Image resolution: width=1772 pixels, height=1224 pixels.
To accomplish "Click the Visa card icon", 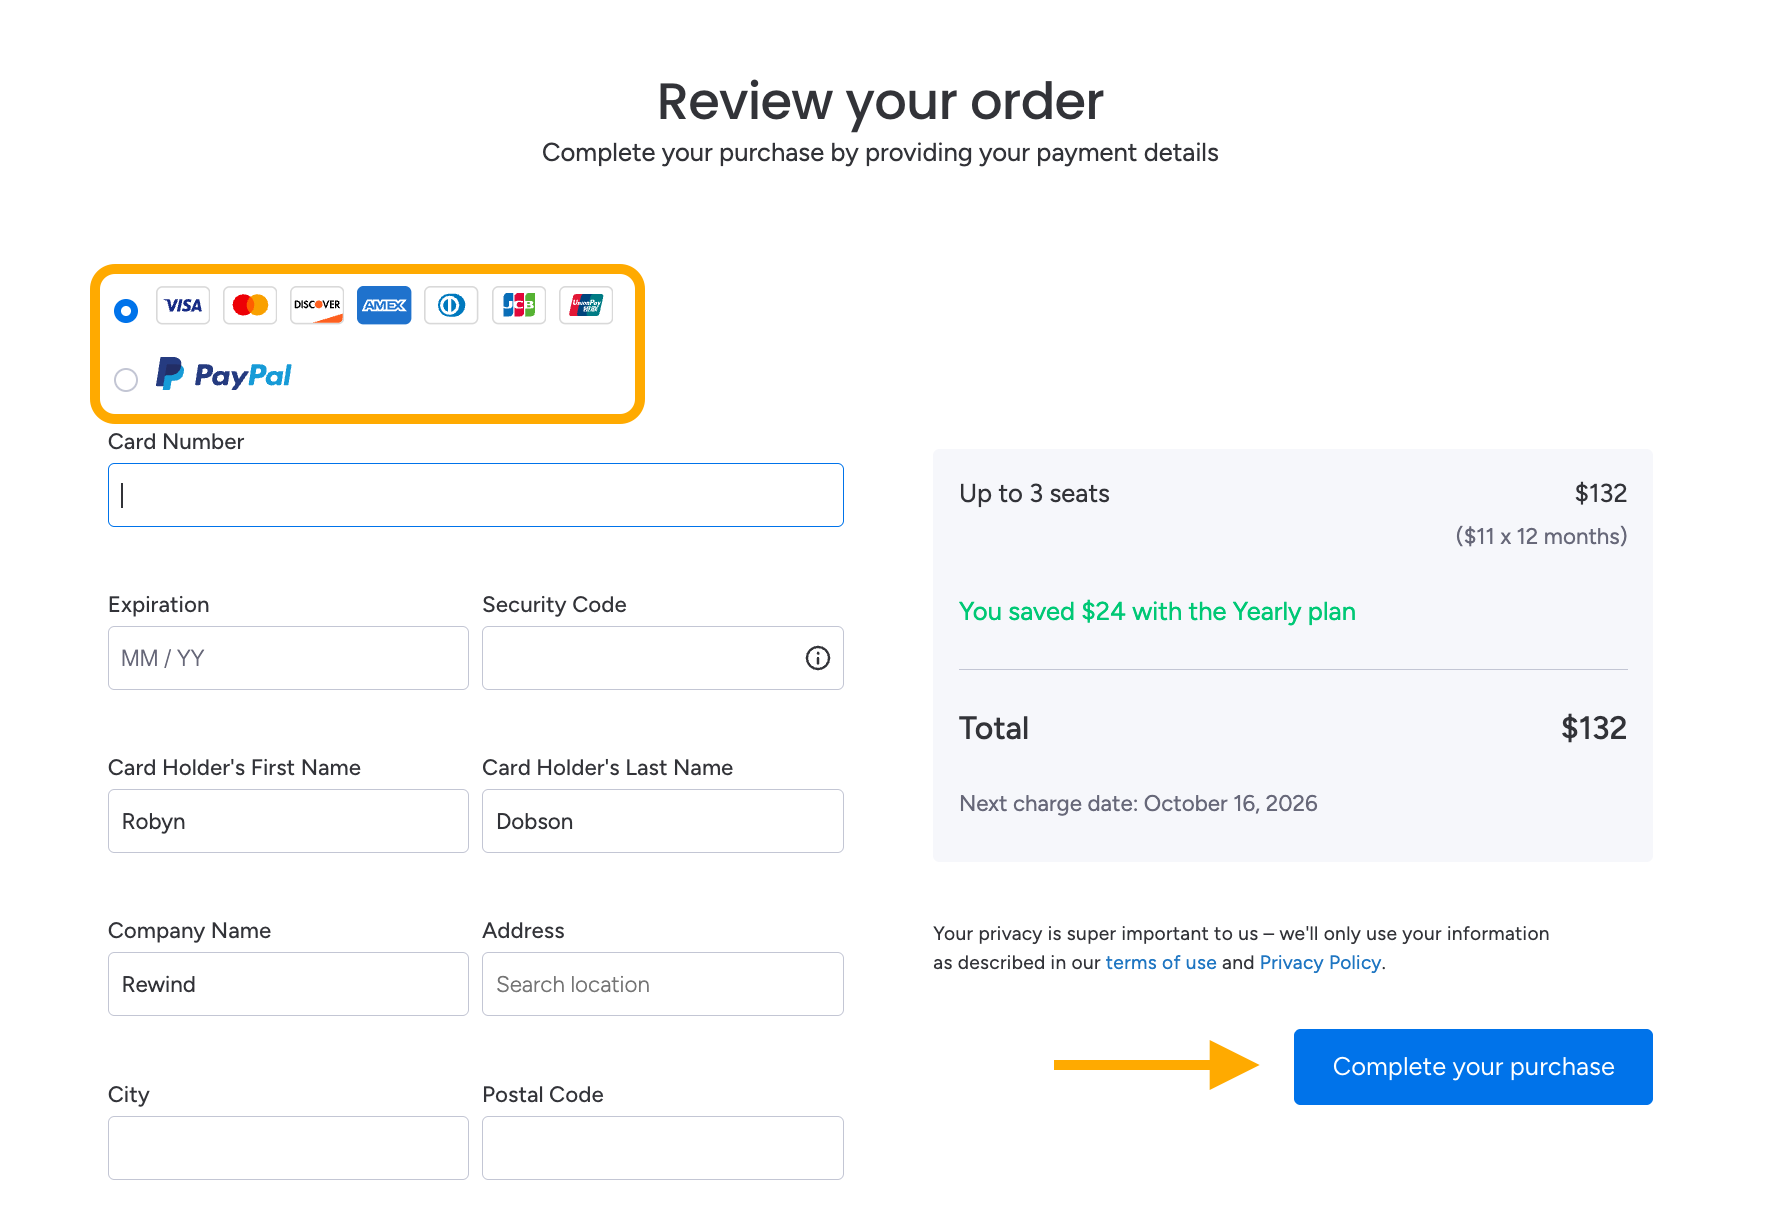I will point(183,305).
